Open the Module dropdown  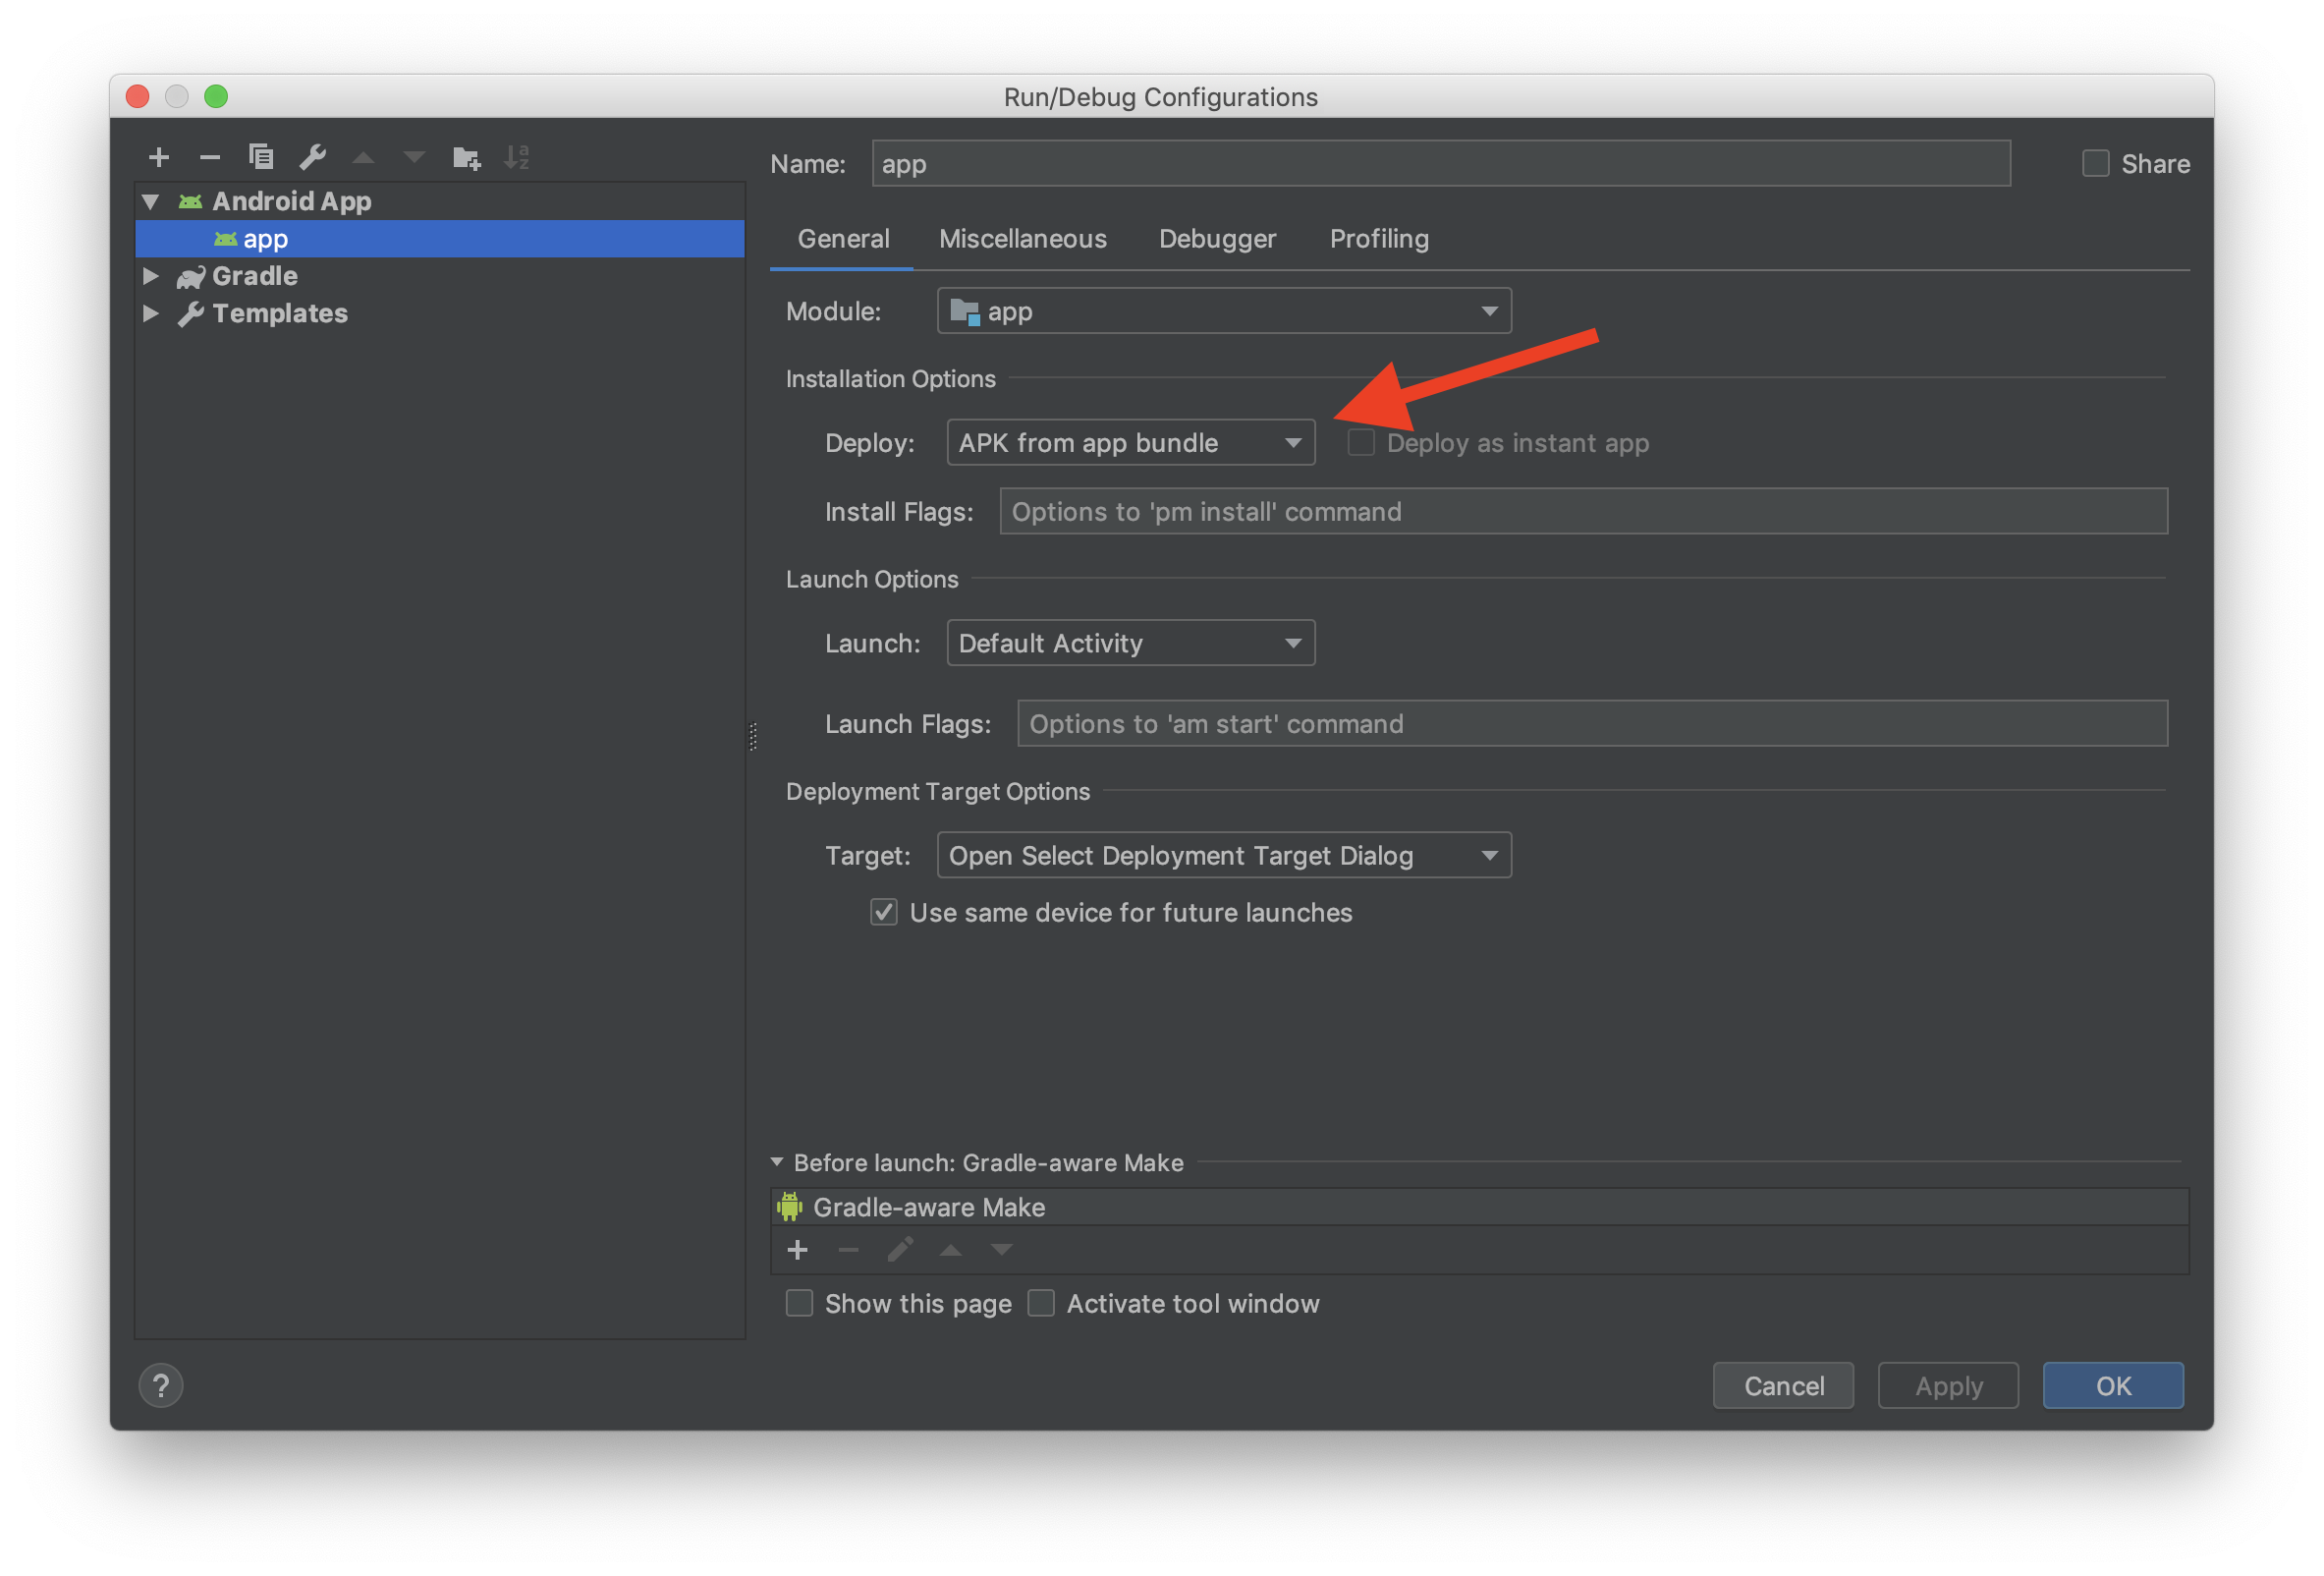[1224, 312]
